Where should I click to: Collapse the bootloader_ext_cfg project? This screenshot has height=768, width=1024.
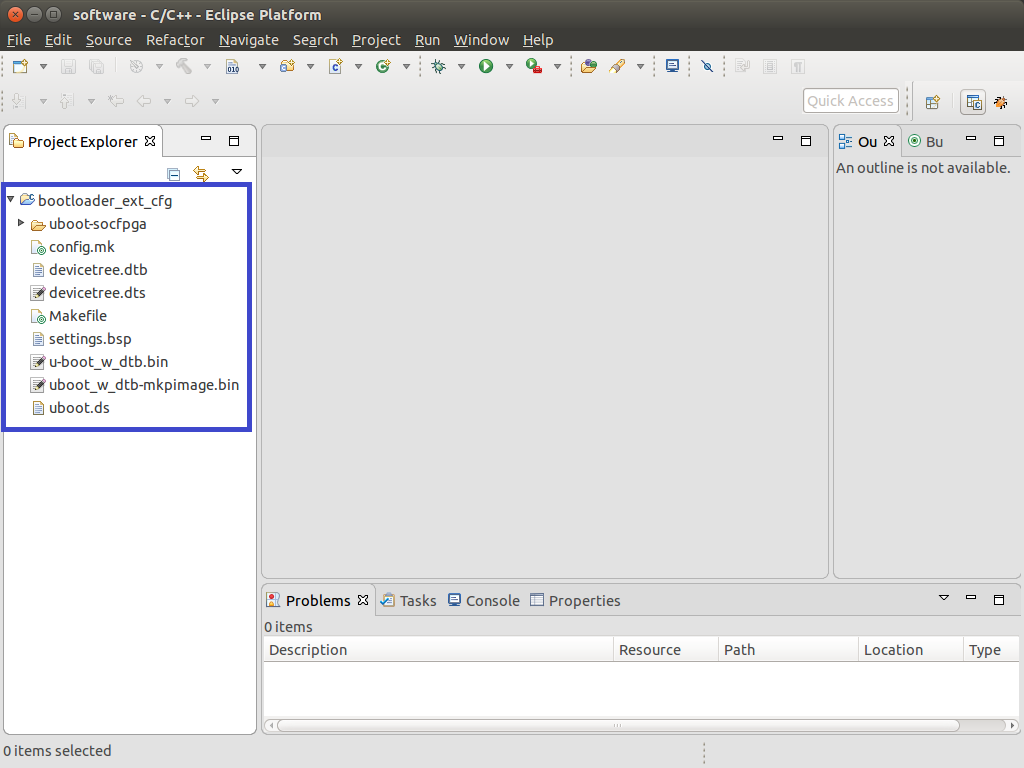(x=10, y=200)
